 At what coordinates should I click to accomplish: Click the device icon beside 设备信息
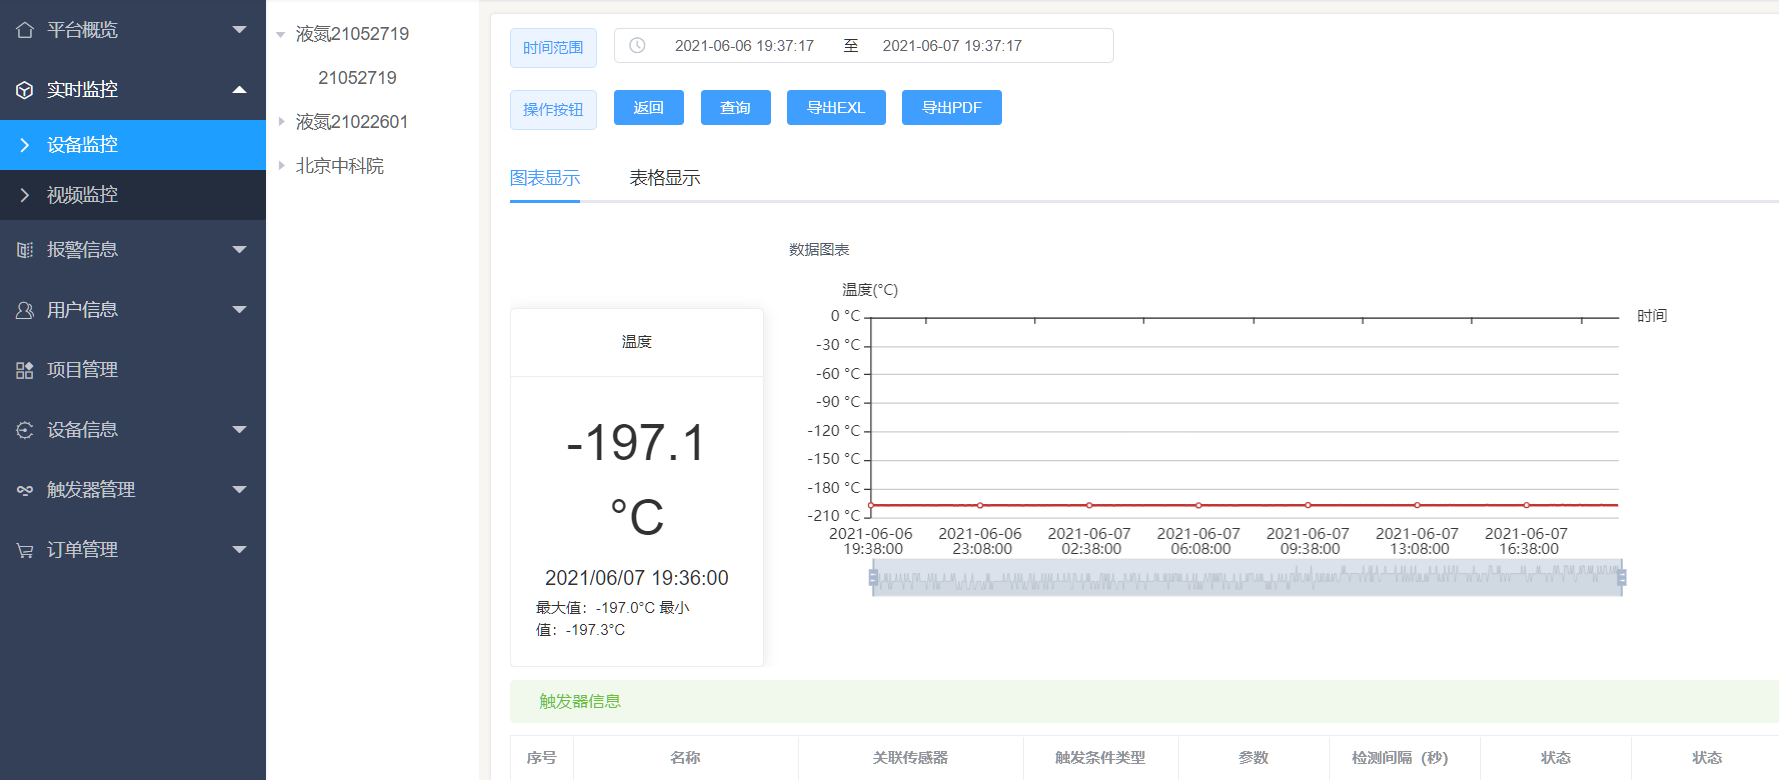click(x=25, y=430)
